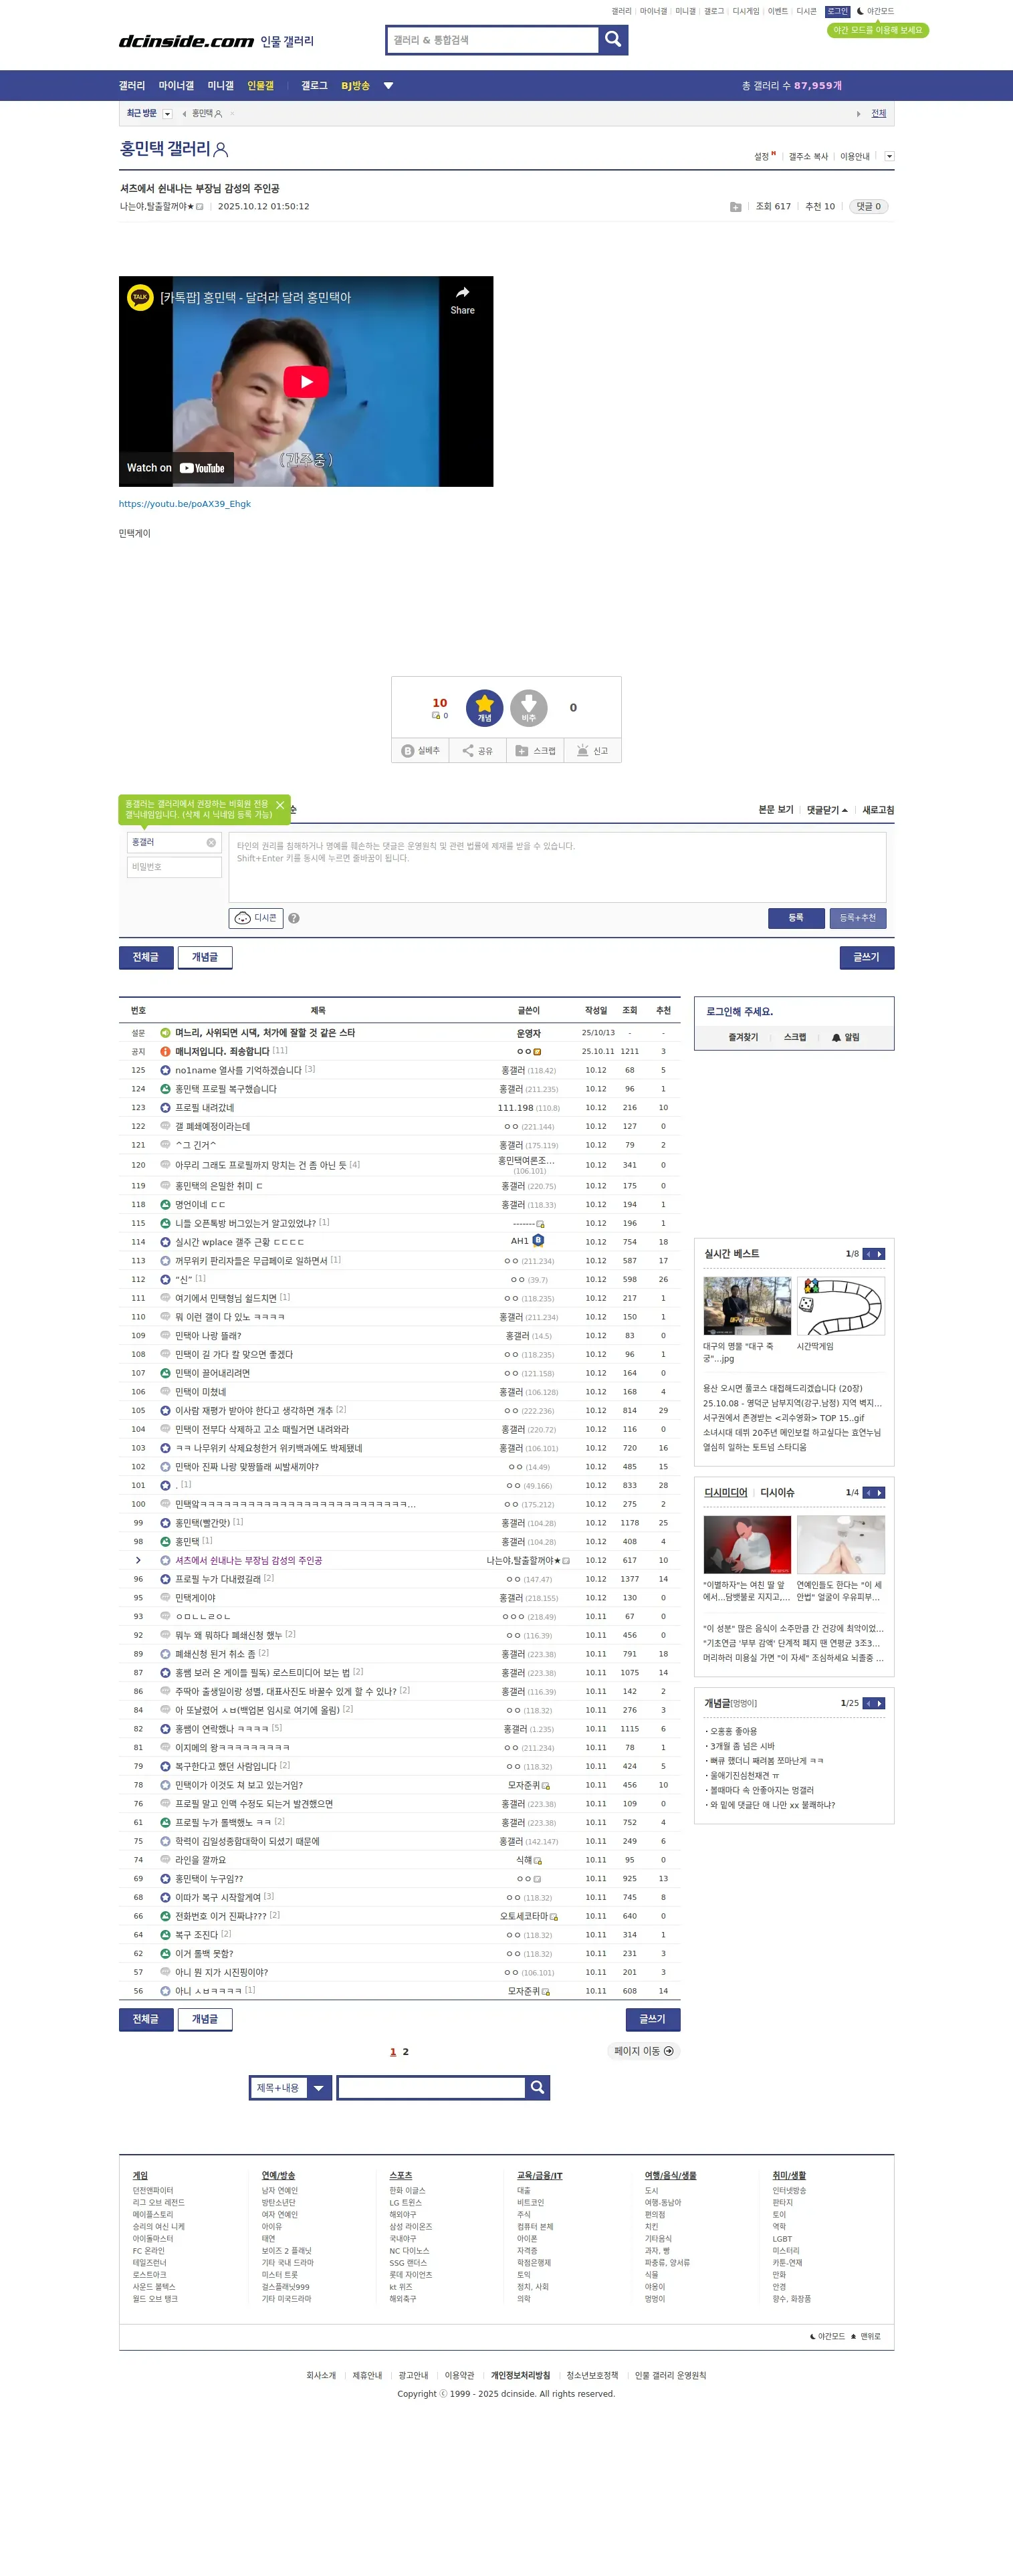Click the 신고 report siren button
Viewport: 1013px width, 2576px height.
click(x=592, y=750)
